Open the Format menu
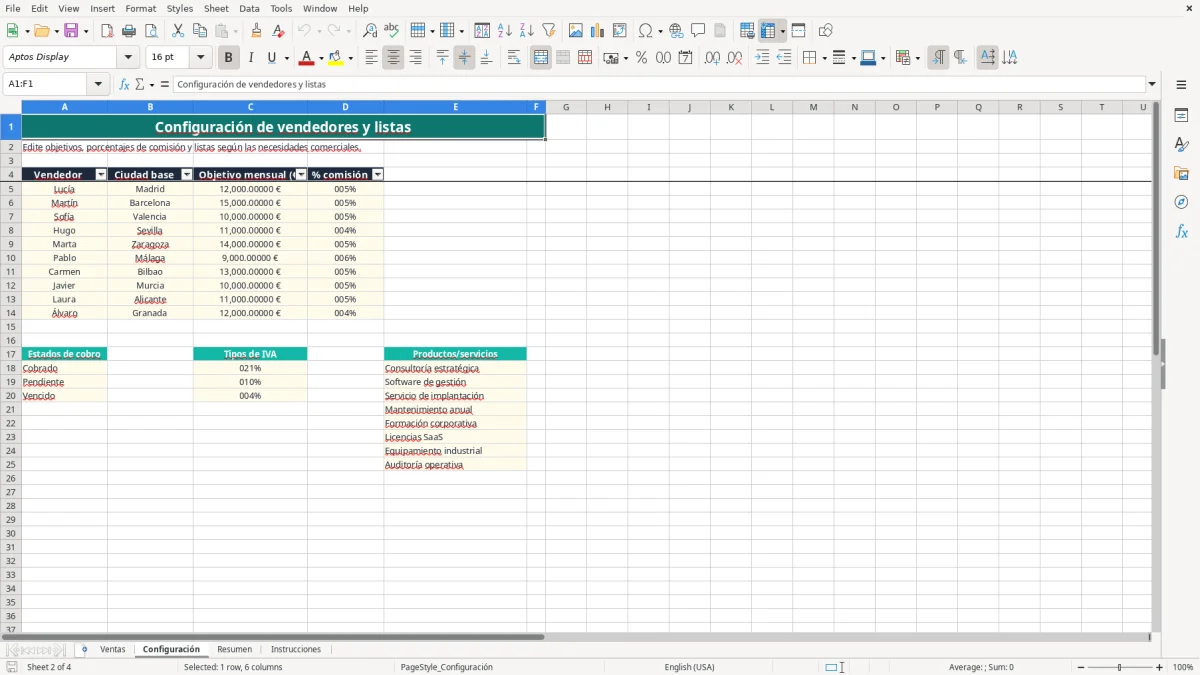Image resolution: width=1200 pixels, height=675 pixels. [x=140, y=8]
